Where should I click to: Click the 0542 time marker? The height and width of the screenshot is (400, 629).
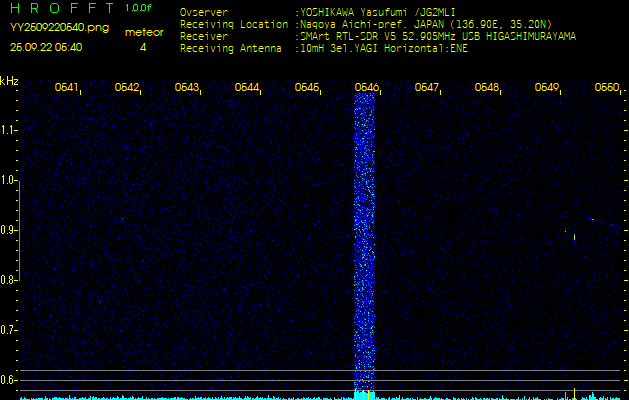(x=126, y=87)
